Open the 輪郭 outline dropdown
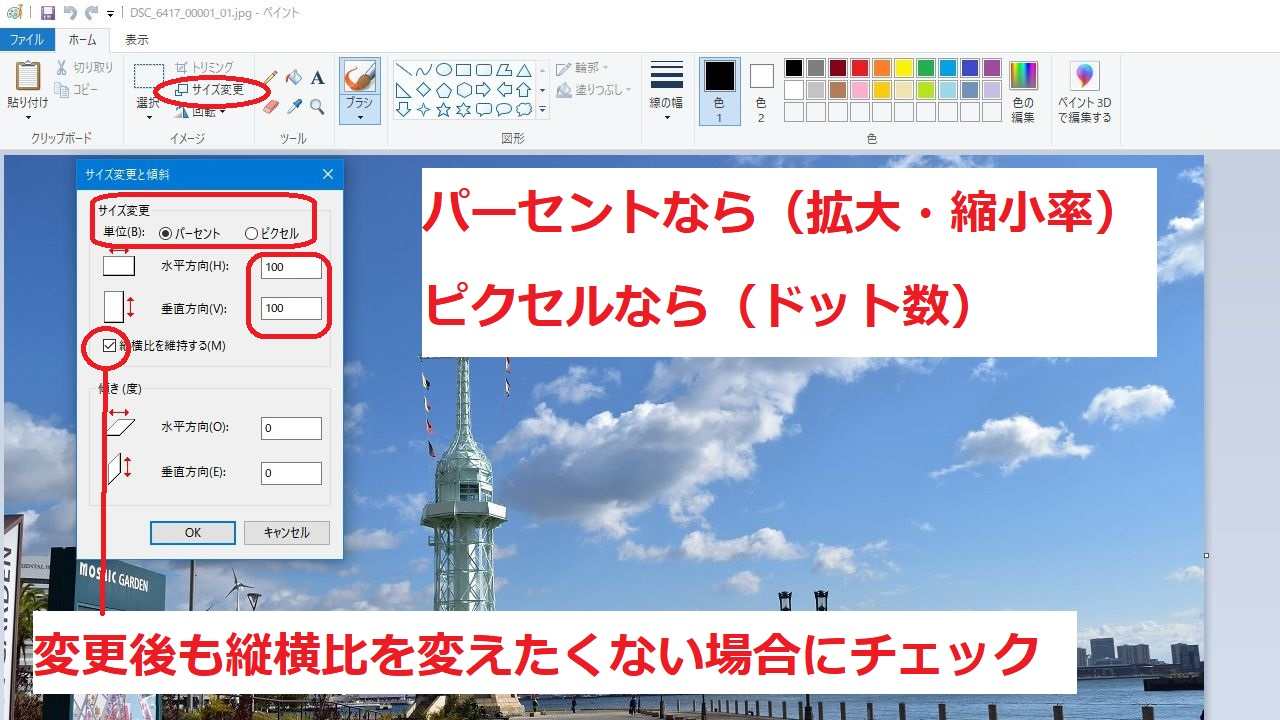1280x720 pixels. (x=582, y=68)
